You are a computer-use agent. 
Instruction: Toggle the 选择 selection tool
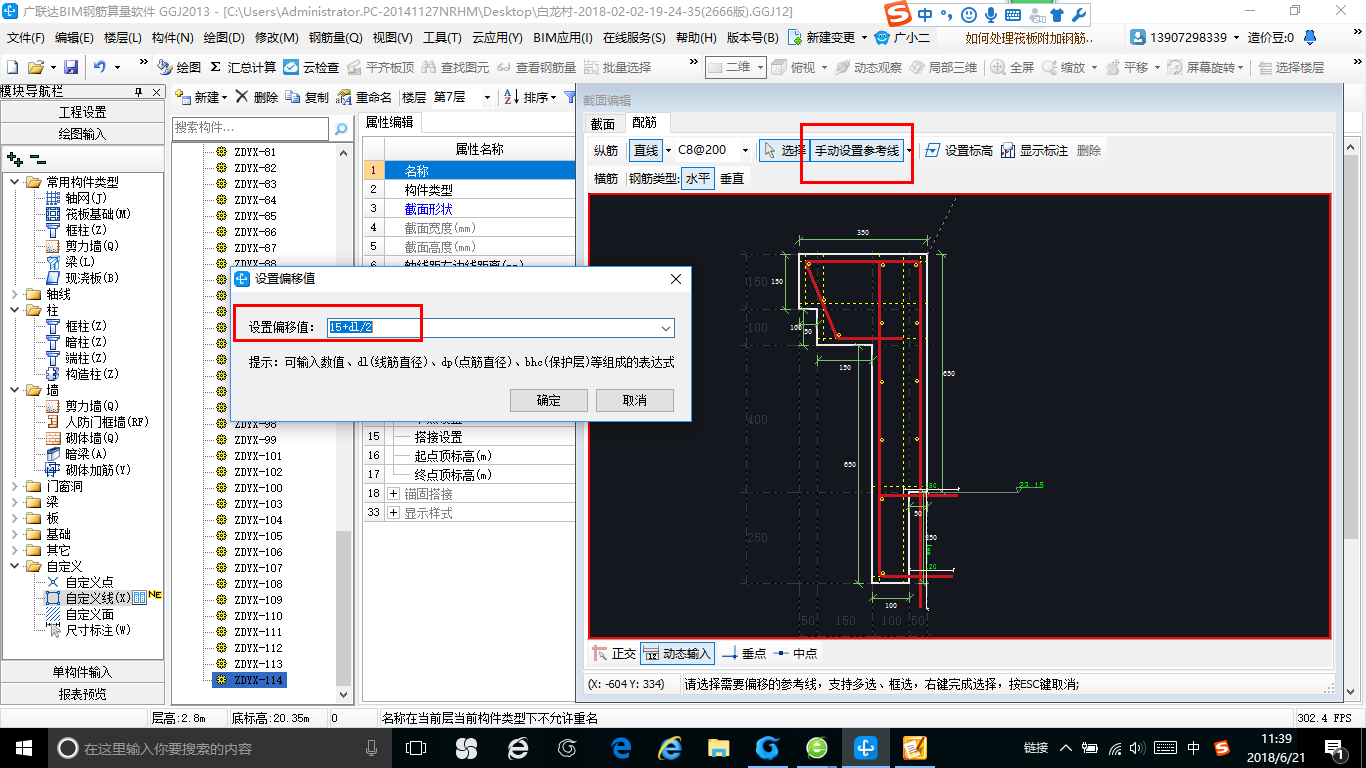783,150
